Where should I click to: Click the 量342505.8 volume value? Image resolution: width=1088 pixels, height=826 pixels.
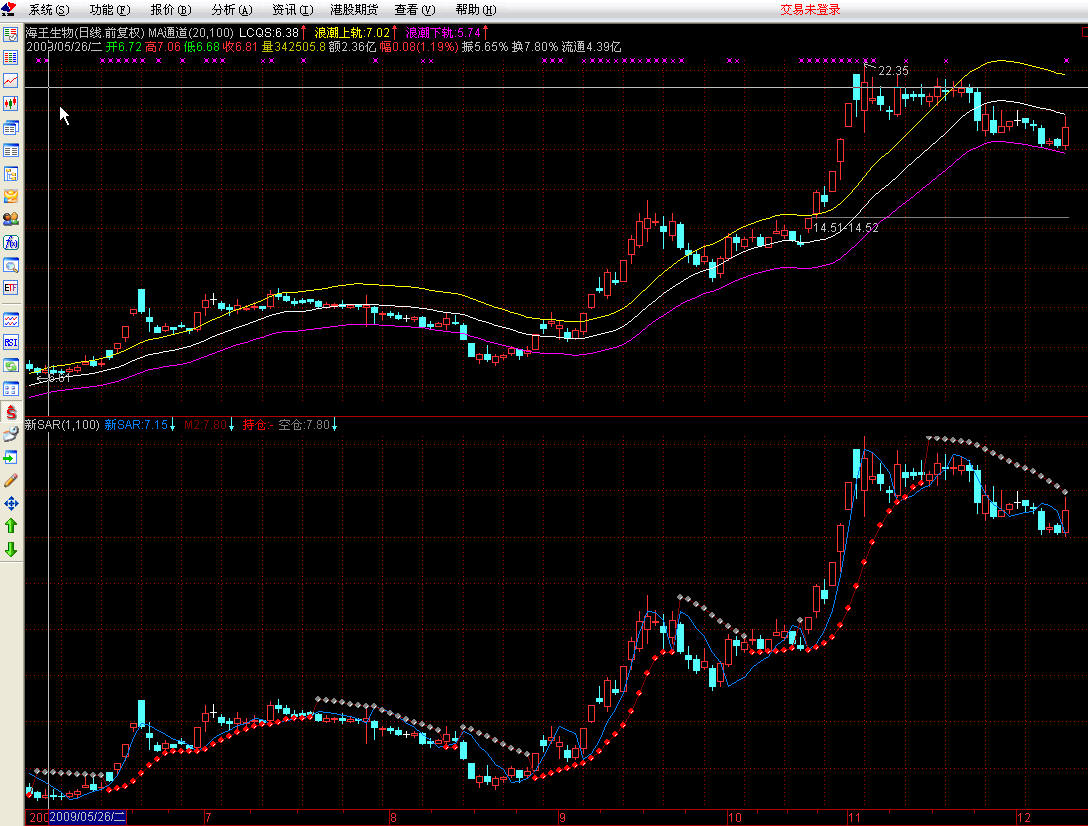294,47
